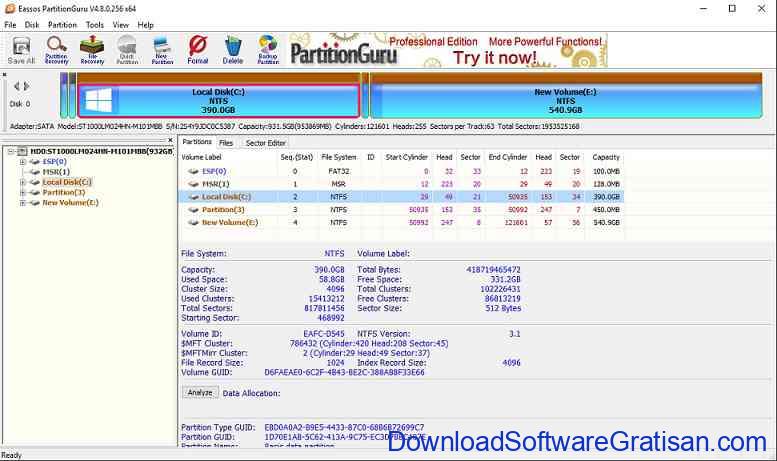Open the Disk menu
The height and width of the screenshot is (461, 777).
tap(32, 25)
